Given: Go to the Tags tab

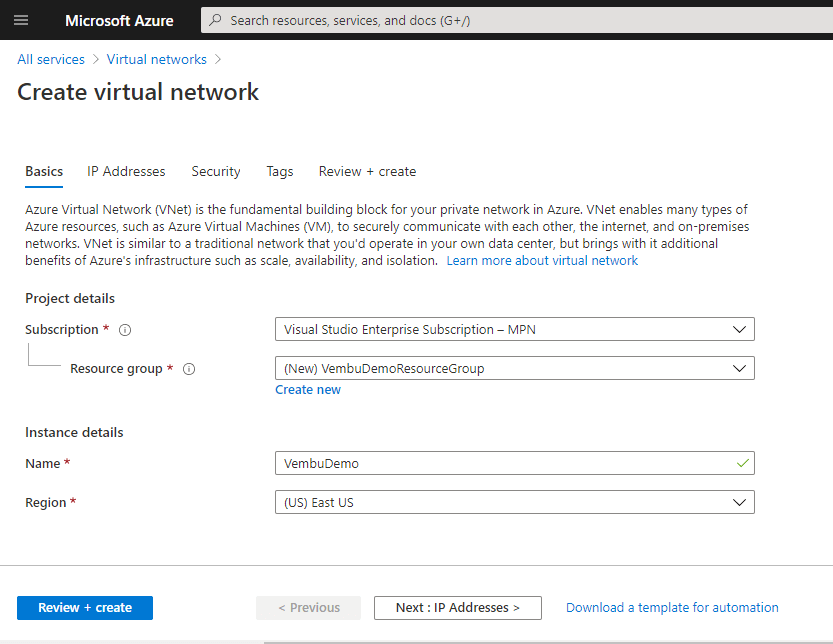Looking at the screenshot, I should coord(280,172).
